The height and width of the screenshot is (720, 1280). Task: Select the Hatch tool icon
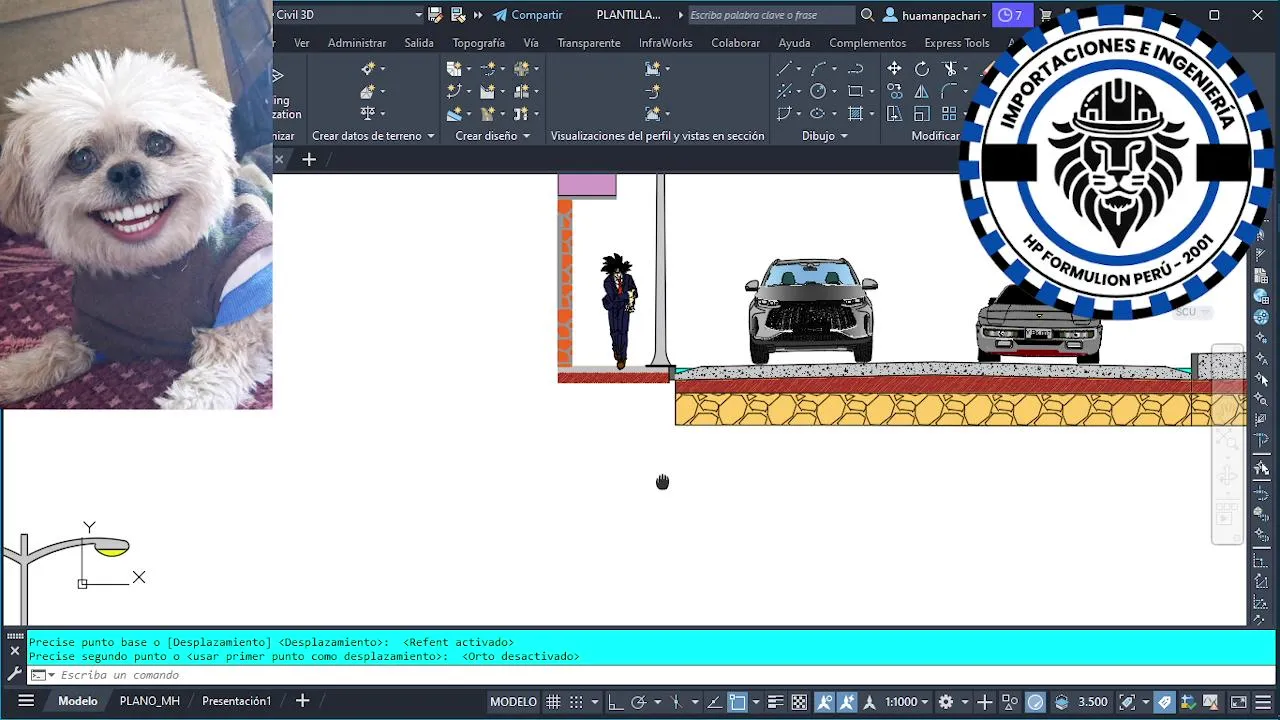[x=855, y=113]
